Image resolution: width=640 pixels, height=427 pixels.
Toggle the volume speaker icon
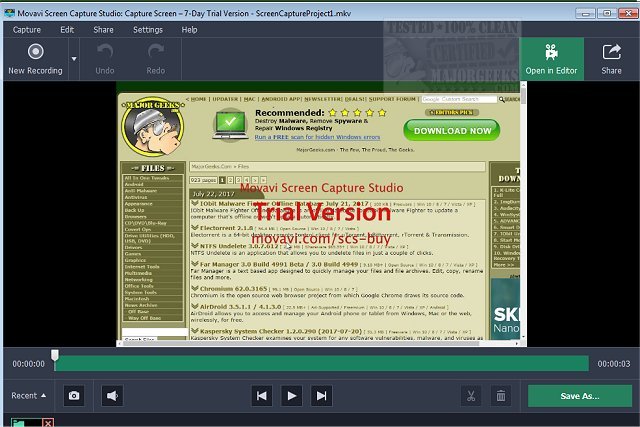coord(112,396)
